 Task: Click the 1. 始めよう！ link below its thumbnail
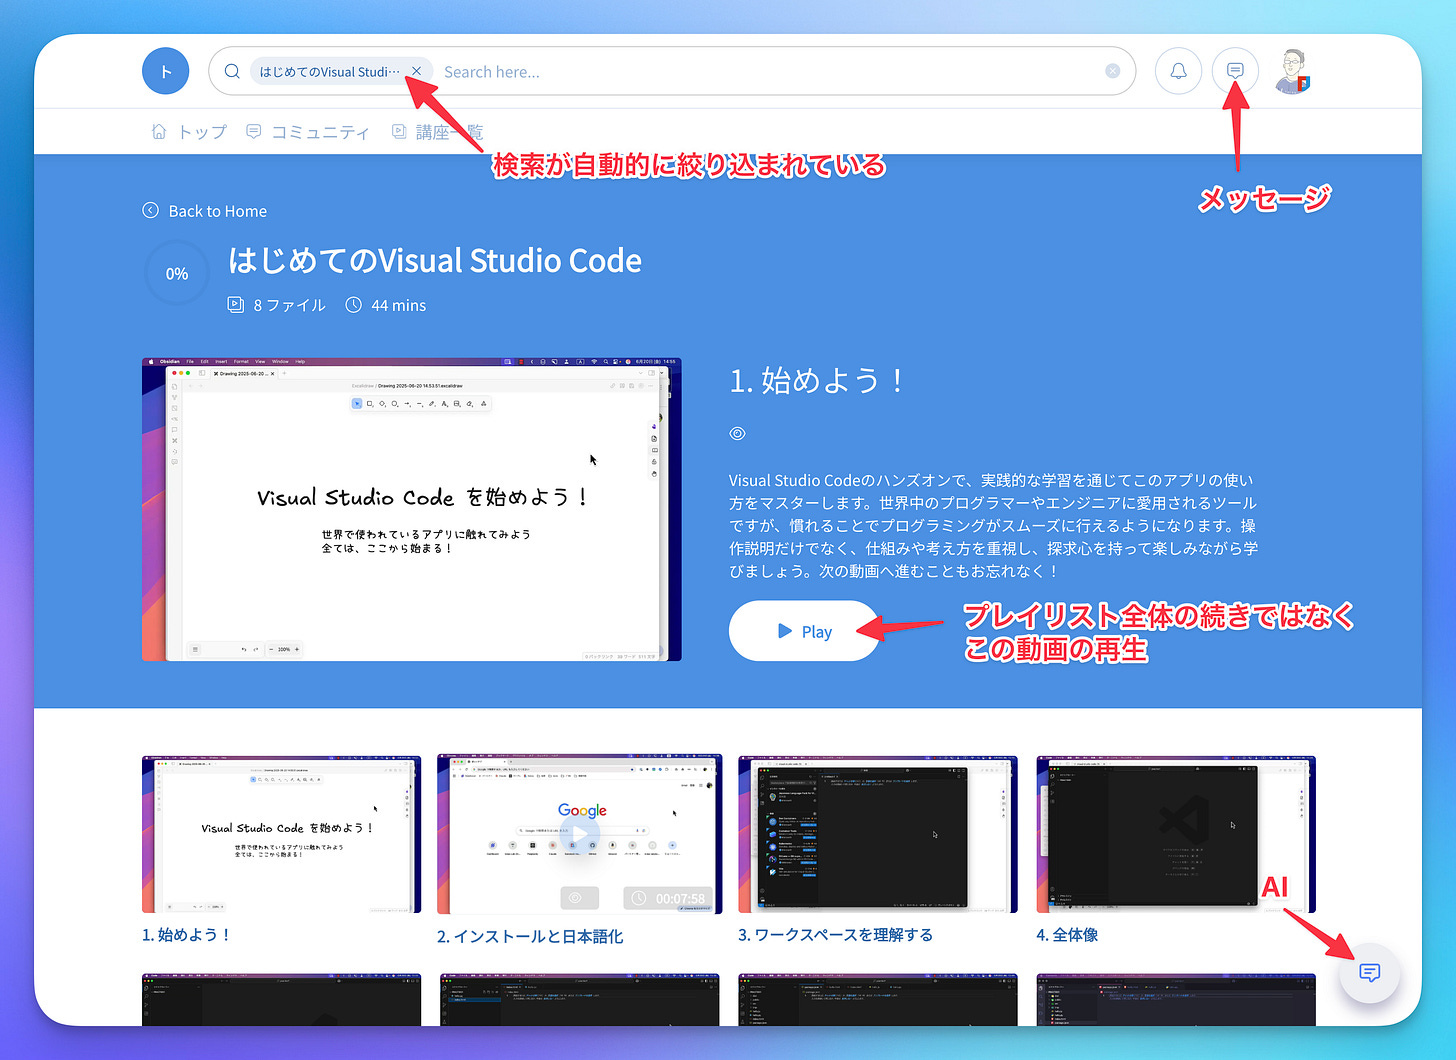point(187,935)
